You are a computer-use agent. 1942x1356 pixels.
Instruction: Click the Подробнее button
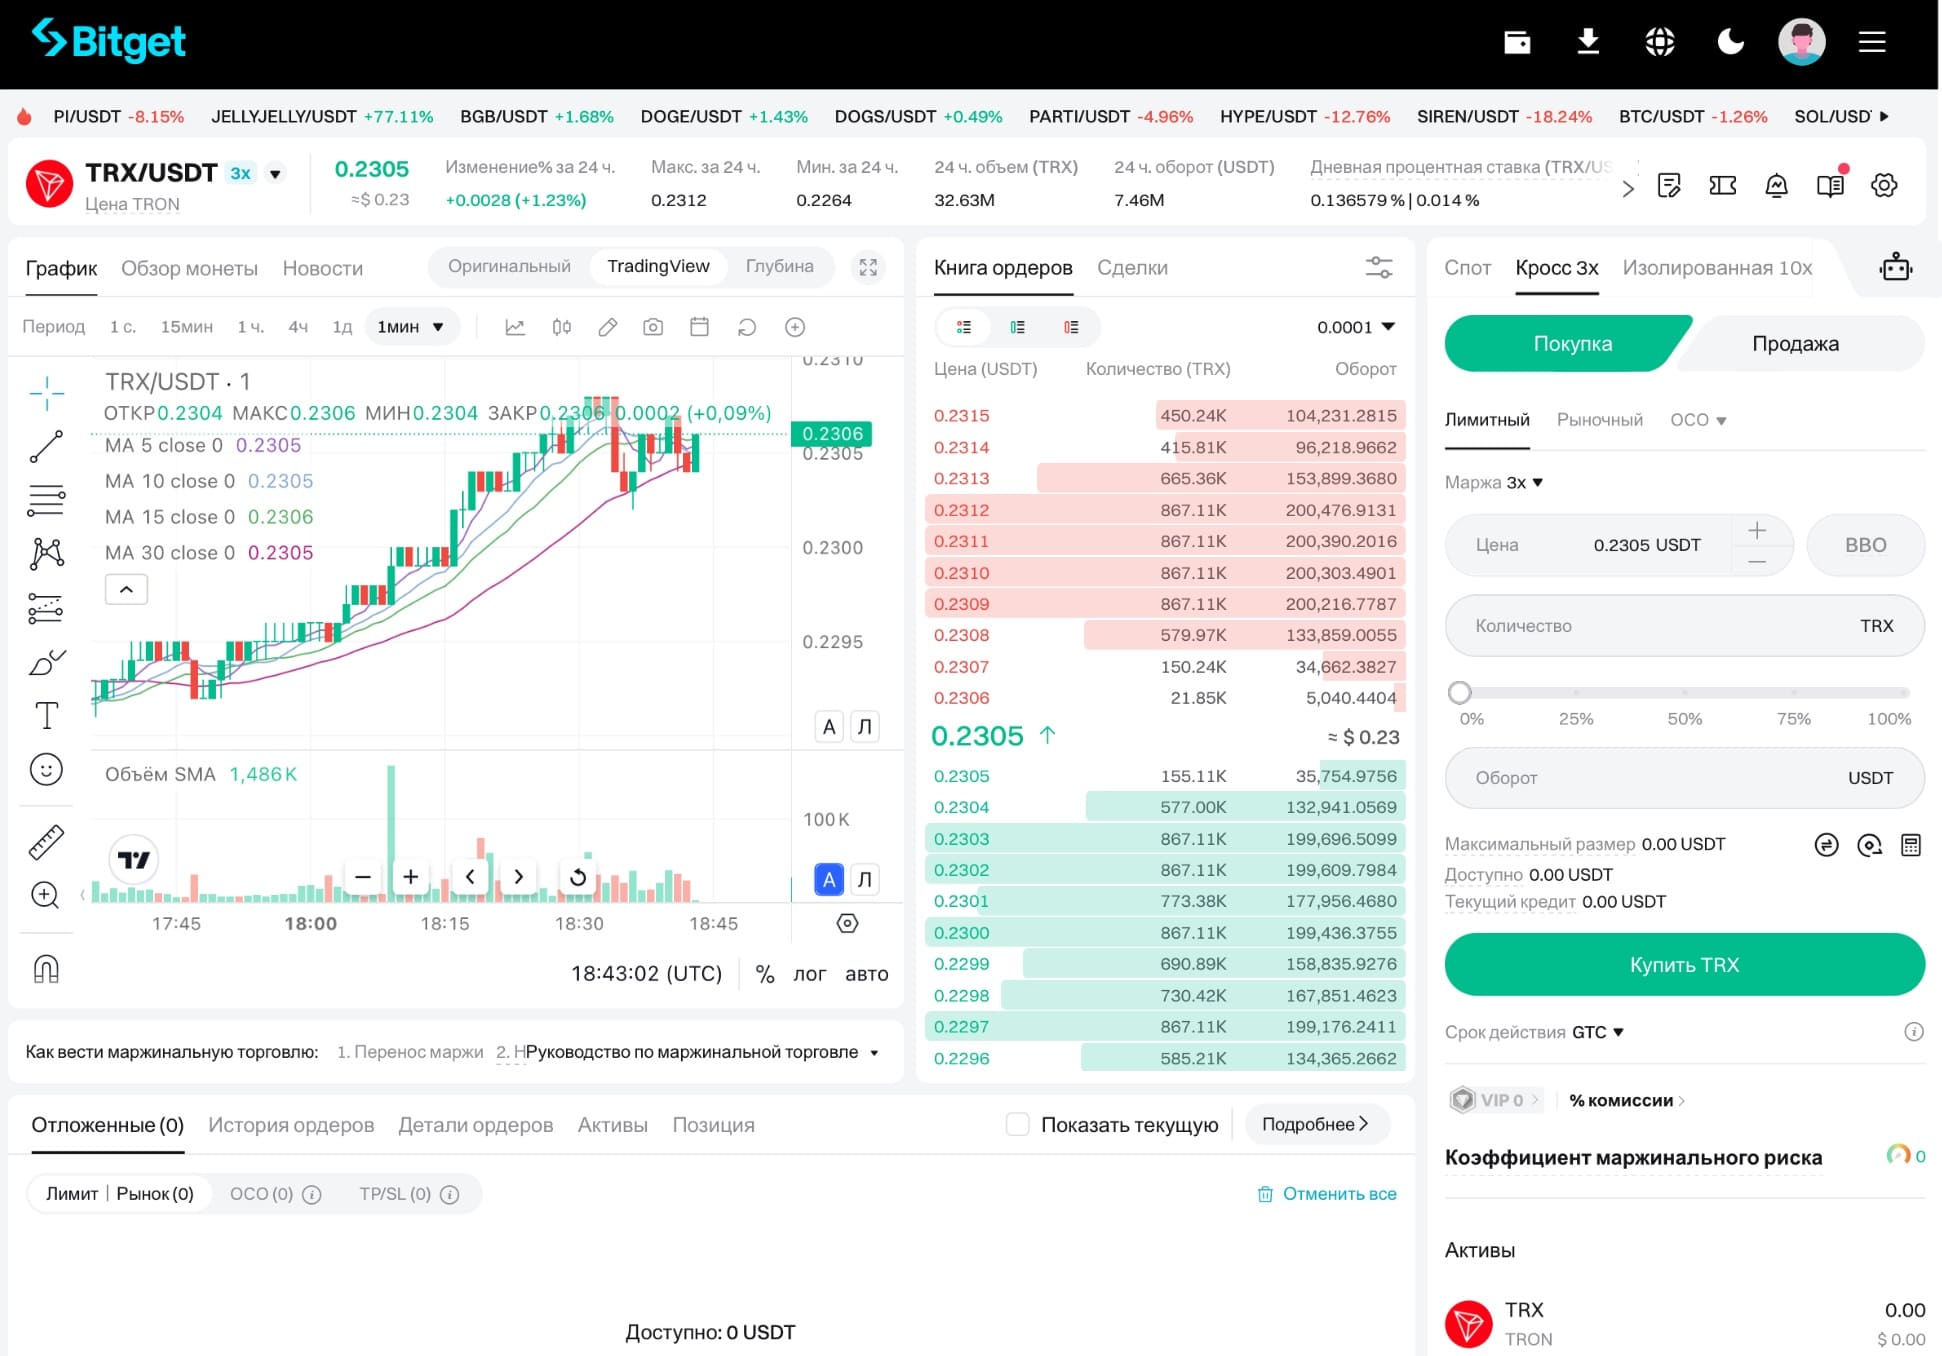point(1316,1124)
